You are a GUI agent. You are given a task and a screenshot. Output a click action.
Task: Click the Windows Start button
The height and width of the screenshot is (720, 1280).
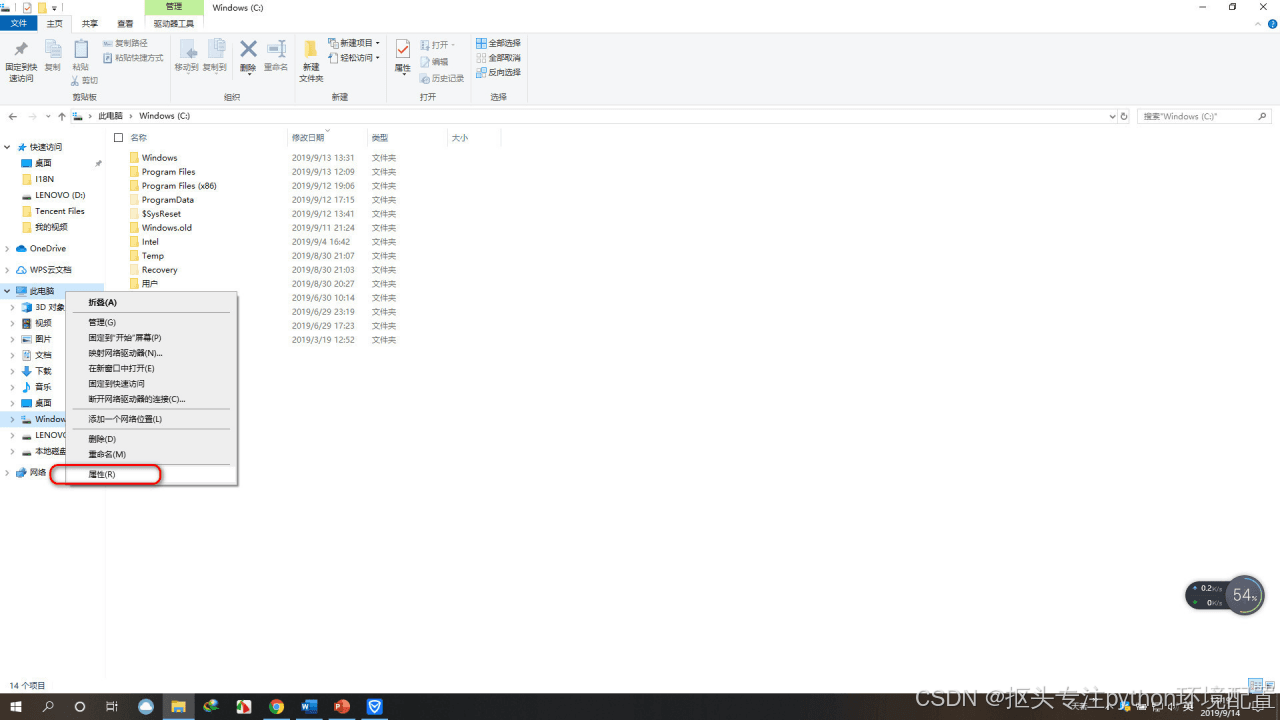tap(16, 706)
